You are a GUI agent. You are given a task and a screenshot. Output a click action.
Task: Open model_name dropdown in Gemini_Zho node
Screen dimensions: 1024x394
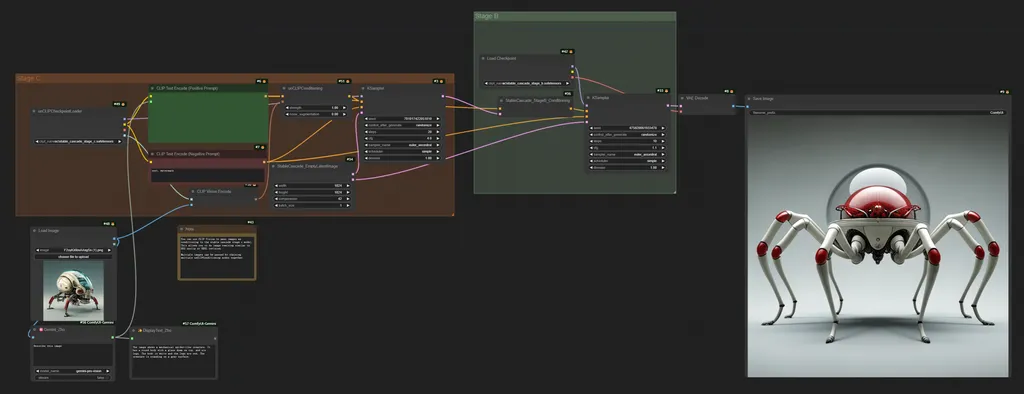[x=72, y=371]
